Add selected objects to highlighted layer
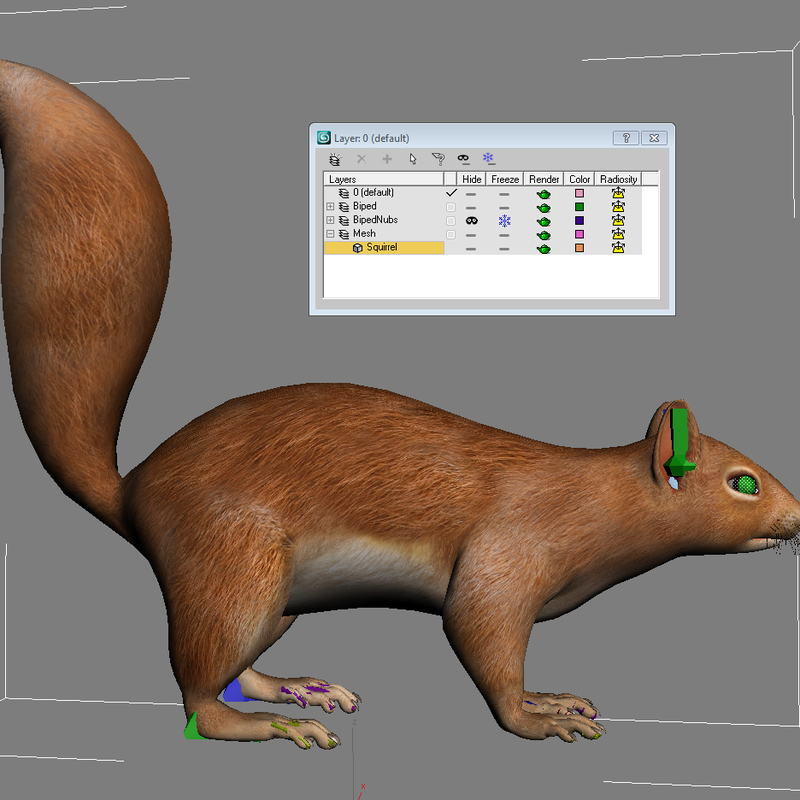The width and height of the screenshot is (800, 800). click(x=386, y=157)
